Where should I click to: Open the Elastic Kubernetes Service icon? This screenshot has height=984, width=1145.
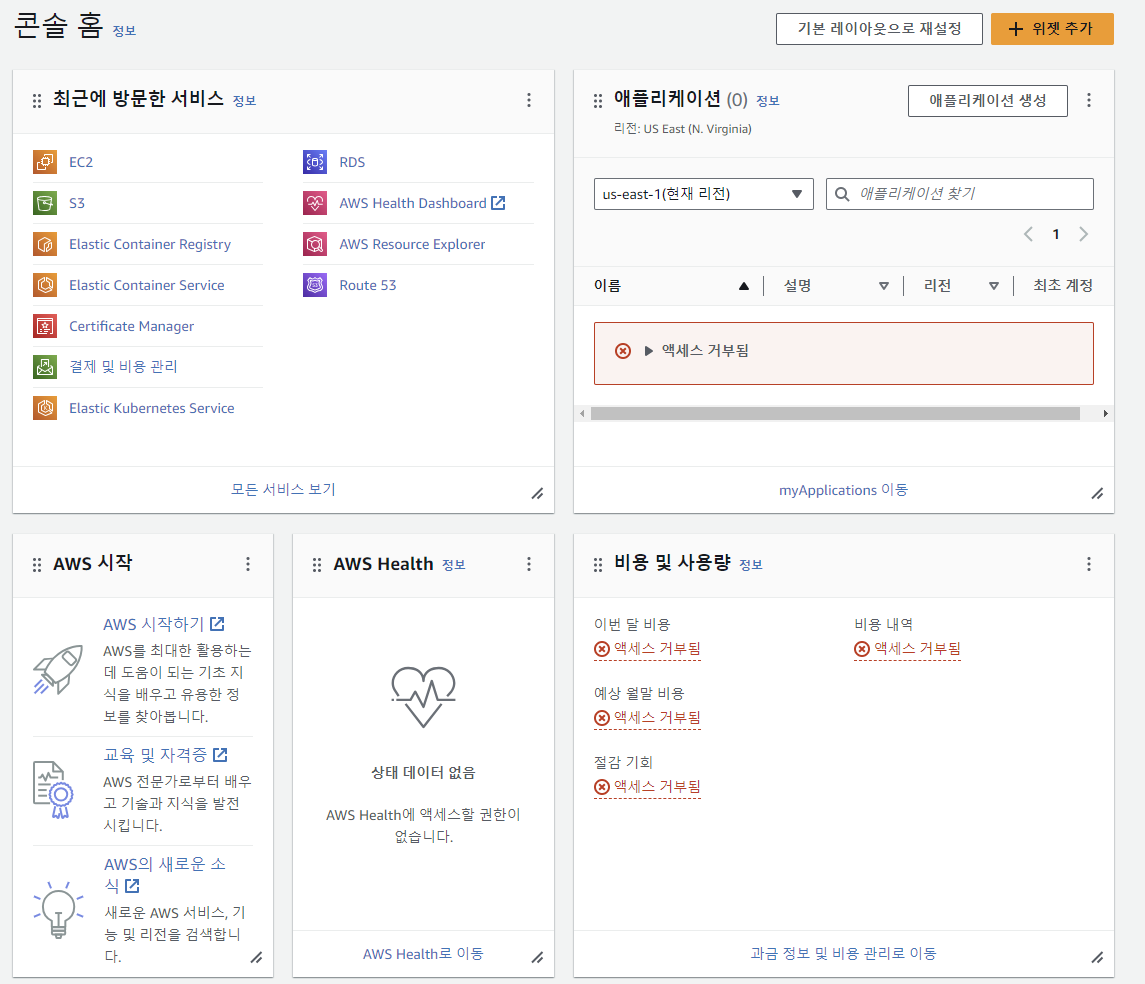click(45, 407)
